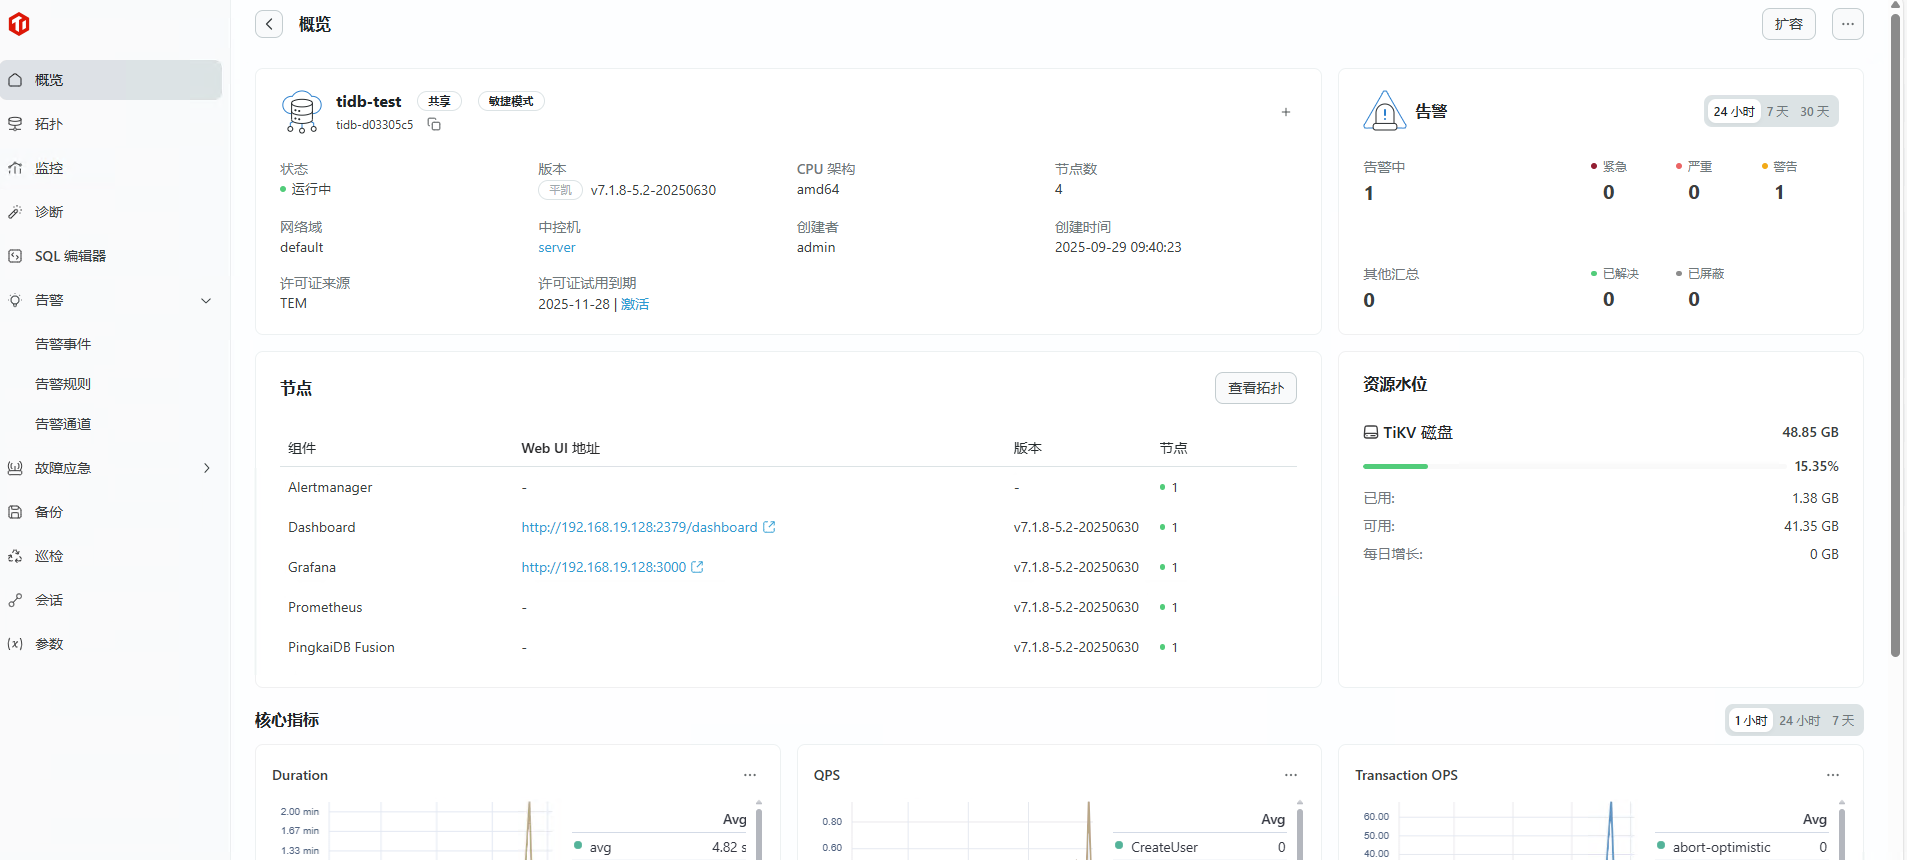Open the Dashboard external link icon

pos(769,527)
